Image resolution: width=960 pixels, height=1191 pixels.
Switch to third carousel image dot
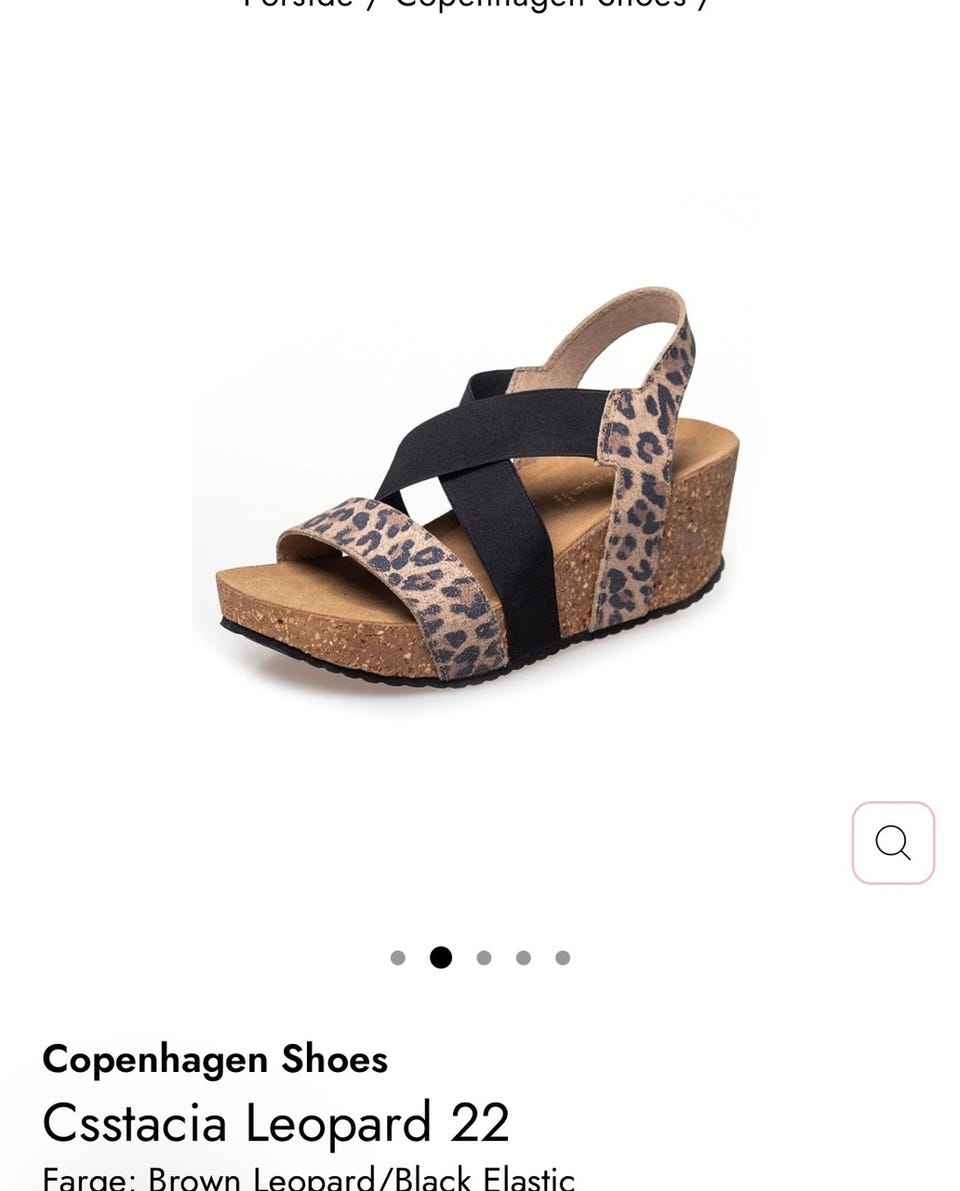484,958
